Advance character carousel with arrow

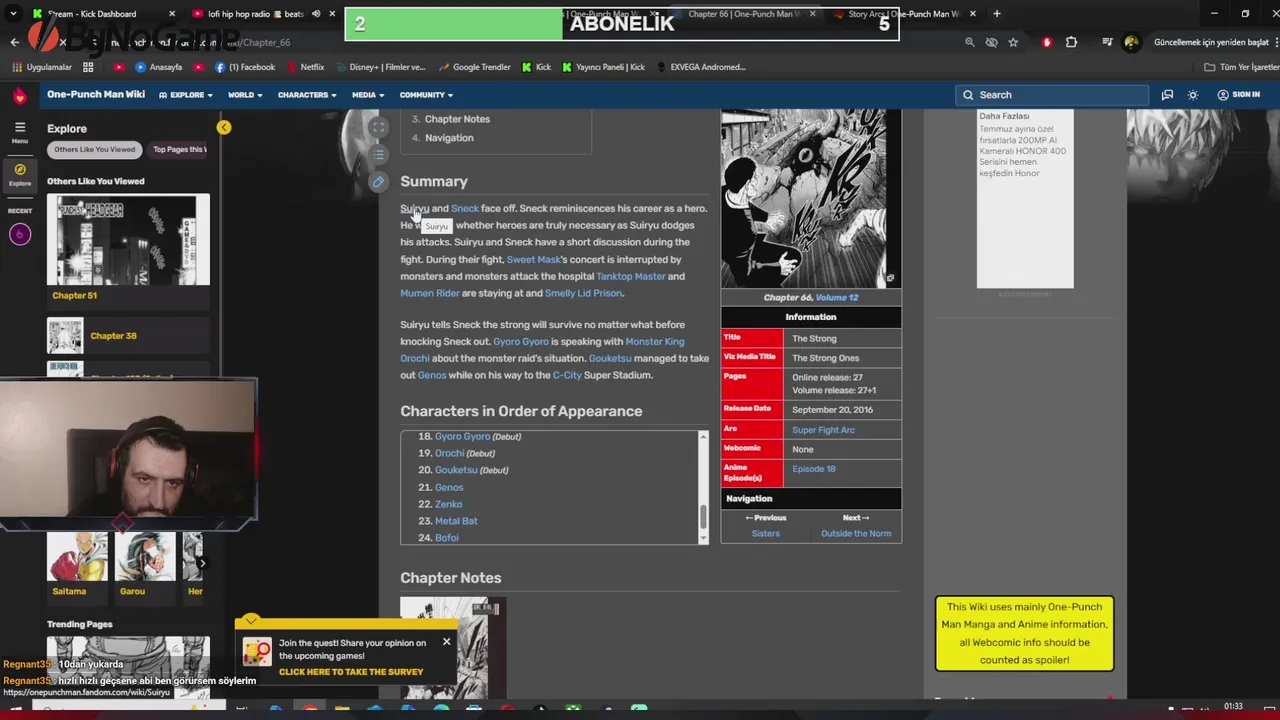201,563
